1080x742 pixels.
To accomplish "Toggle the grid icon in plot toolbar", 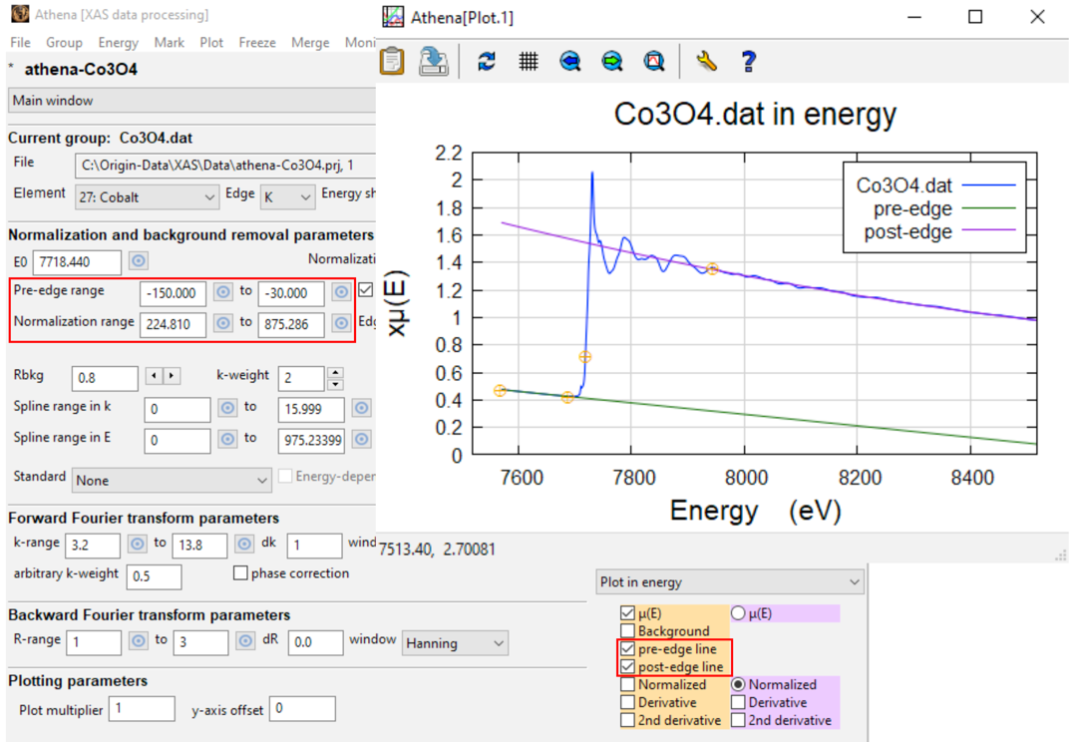I will click(x=528, y=61).
